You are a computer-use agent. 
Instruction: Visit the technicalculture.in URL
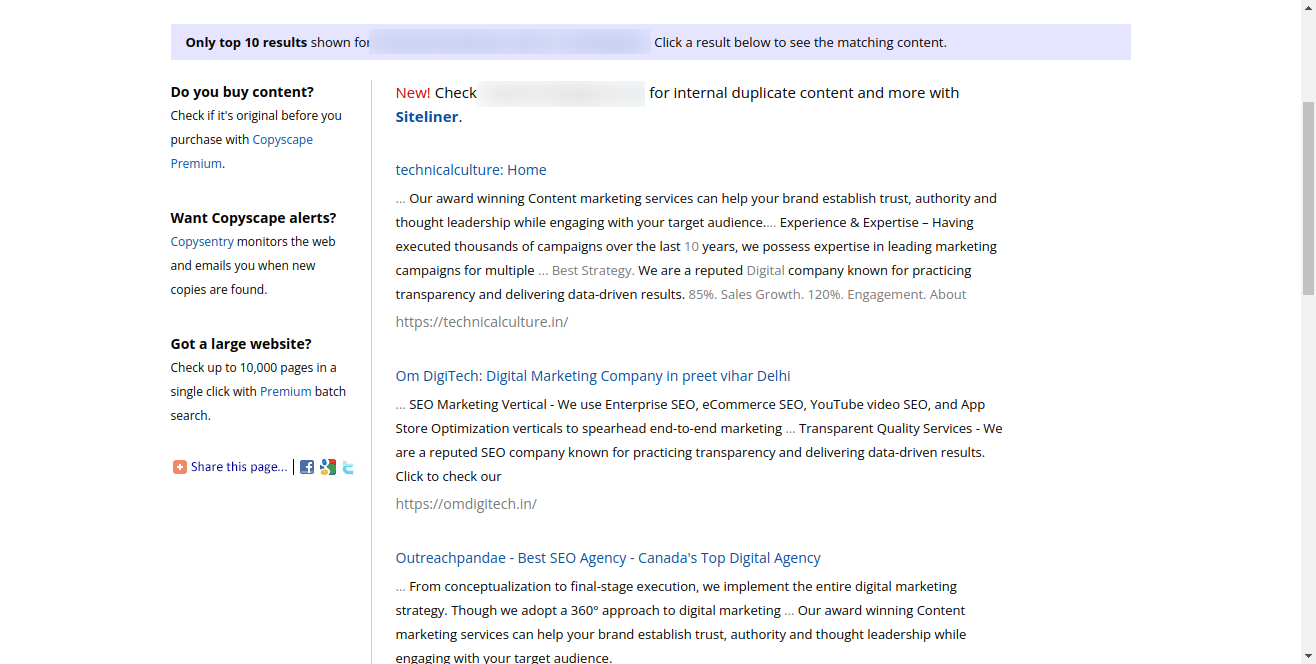482,321
